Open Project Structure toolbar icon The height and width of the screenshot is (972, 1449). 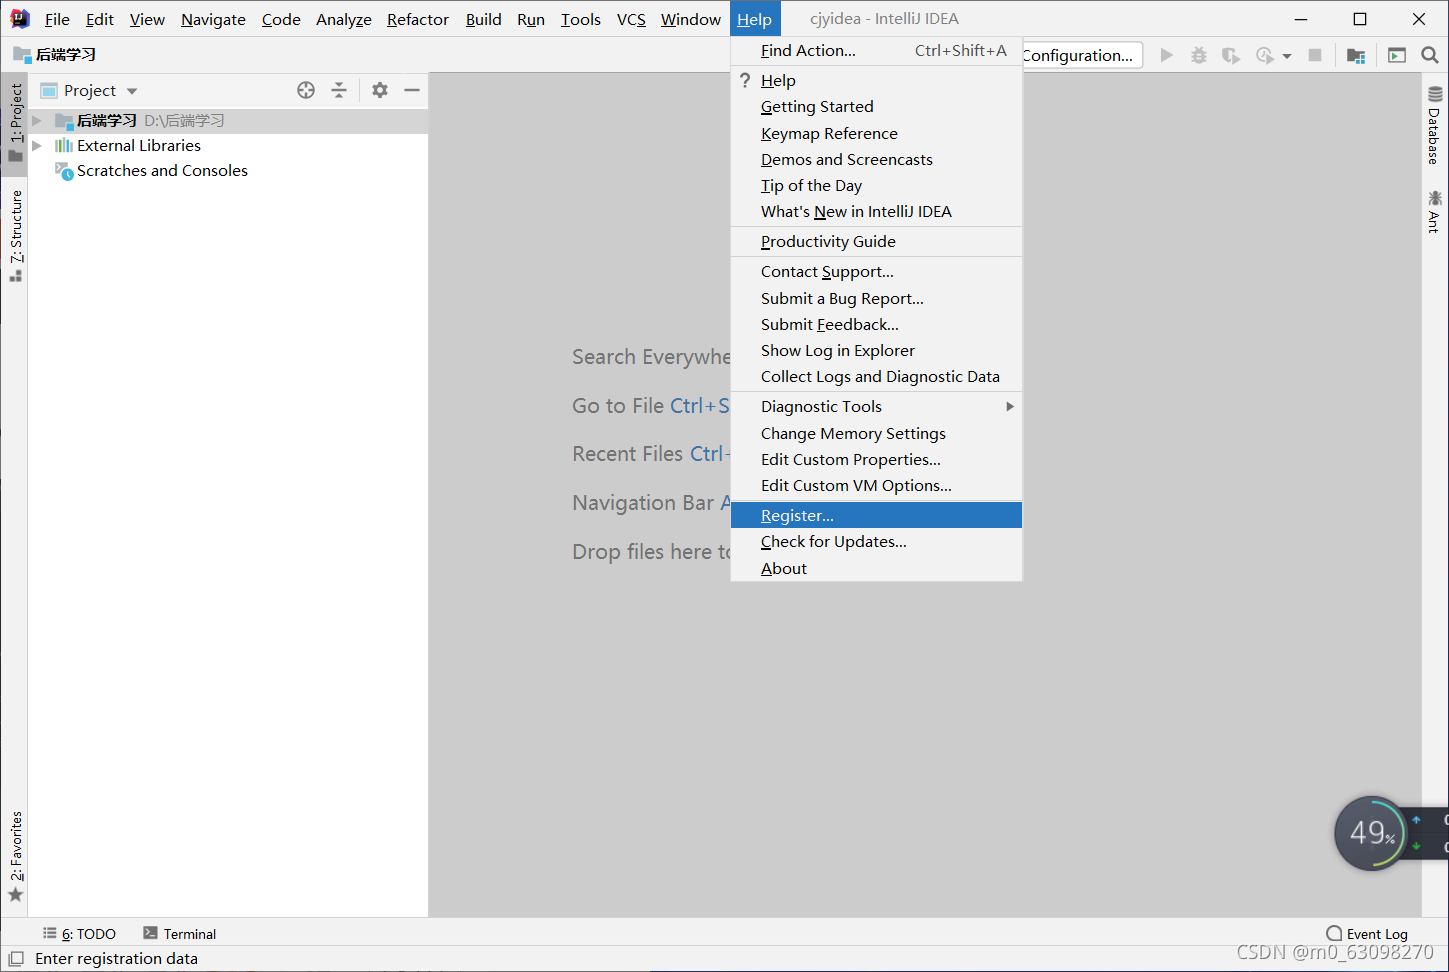click(x=1356, y=55)
